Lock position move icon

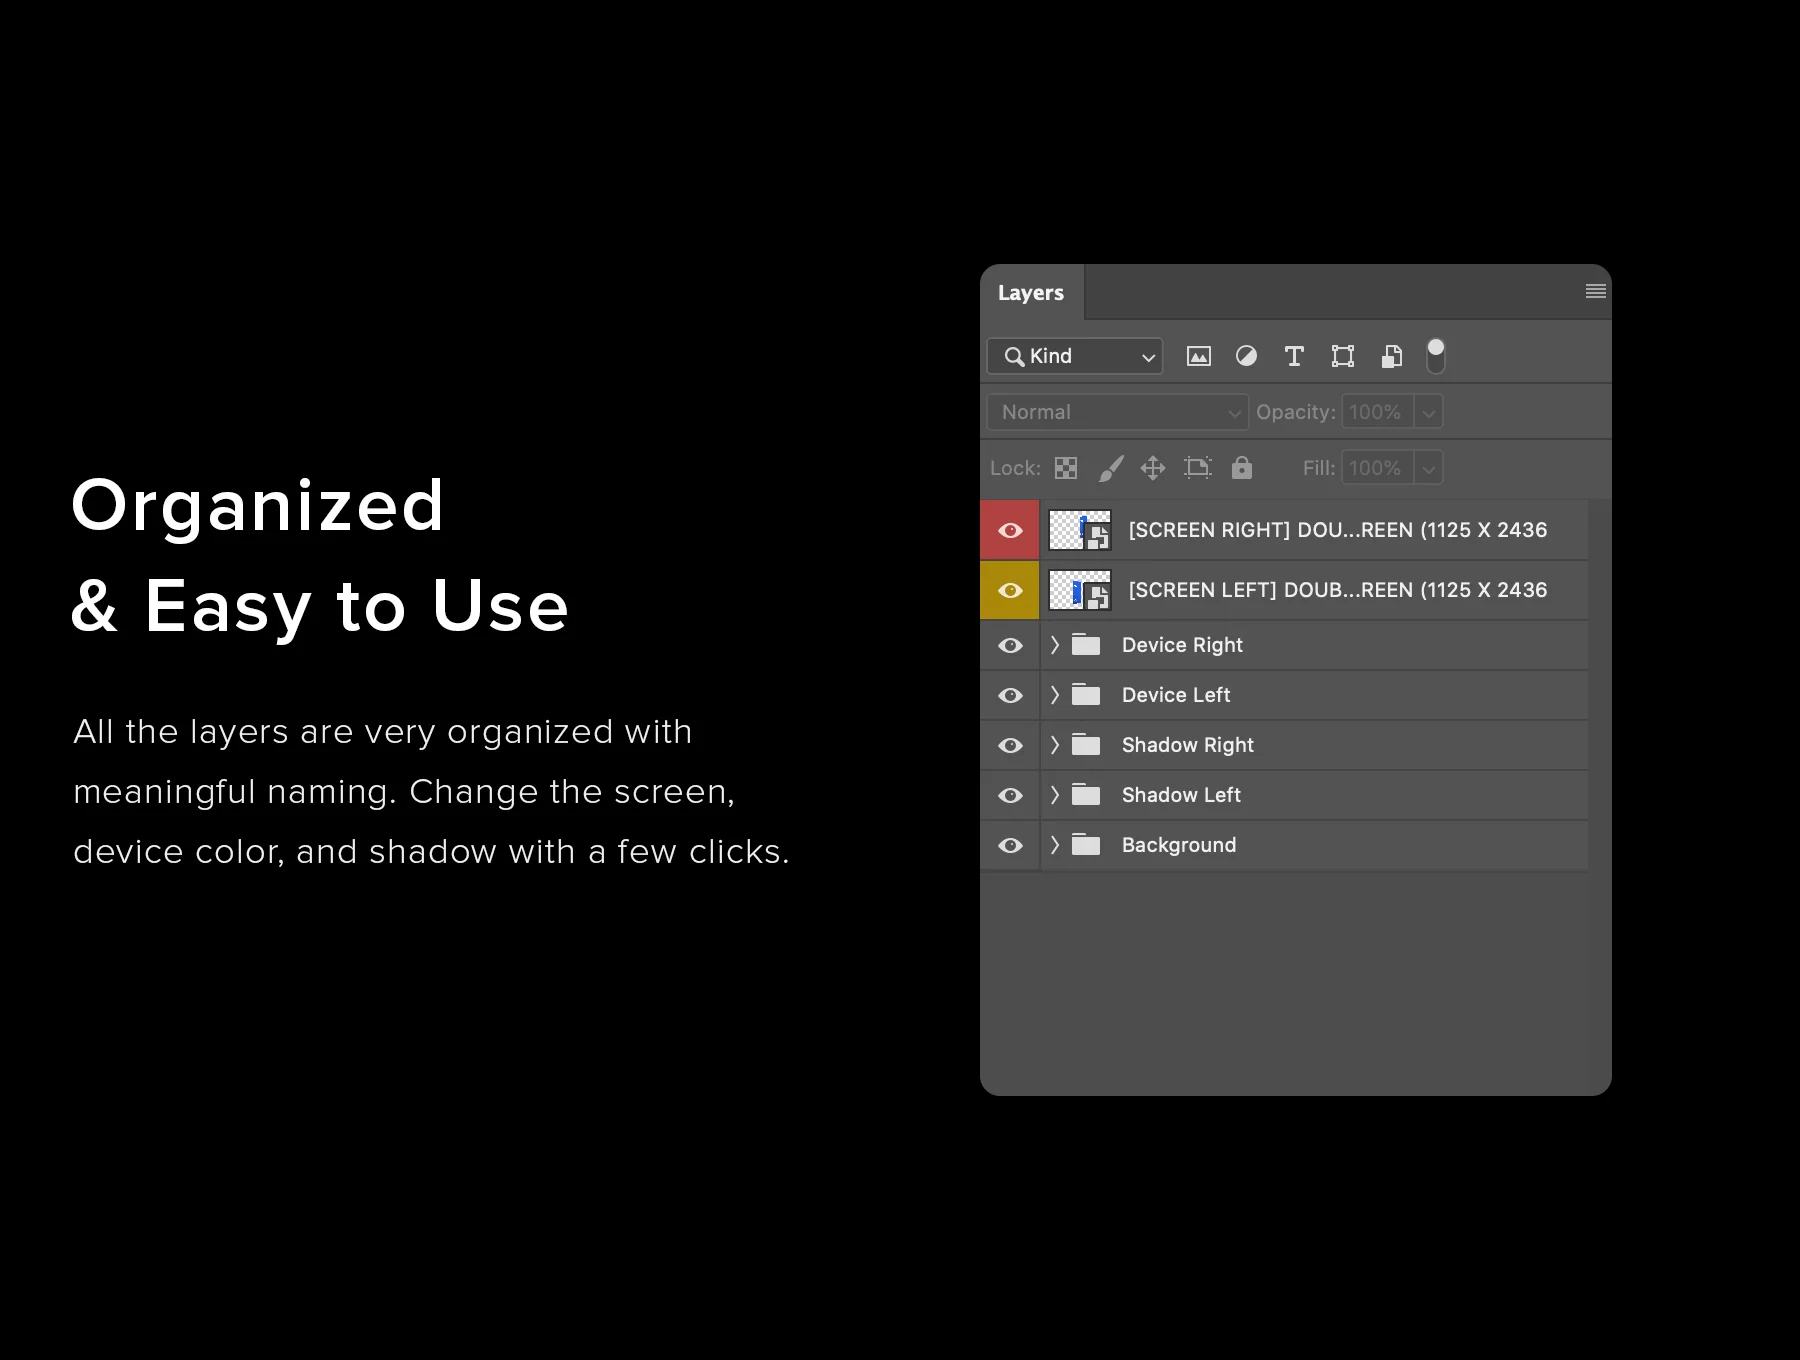(x=1153, y=468)
